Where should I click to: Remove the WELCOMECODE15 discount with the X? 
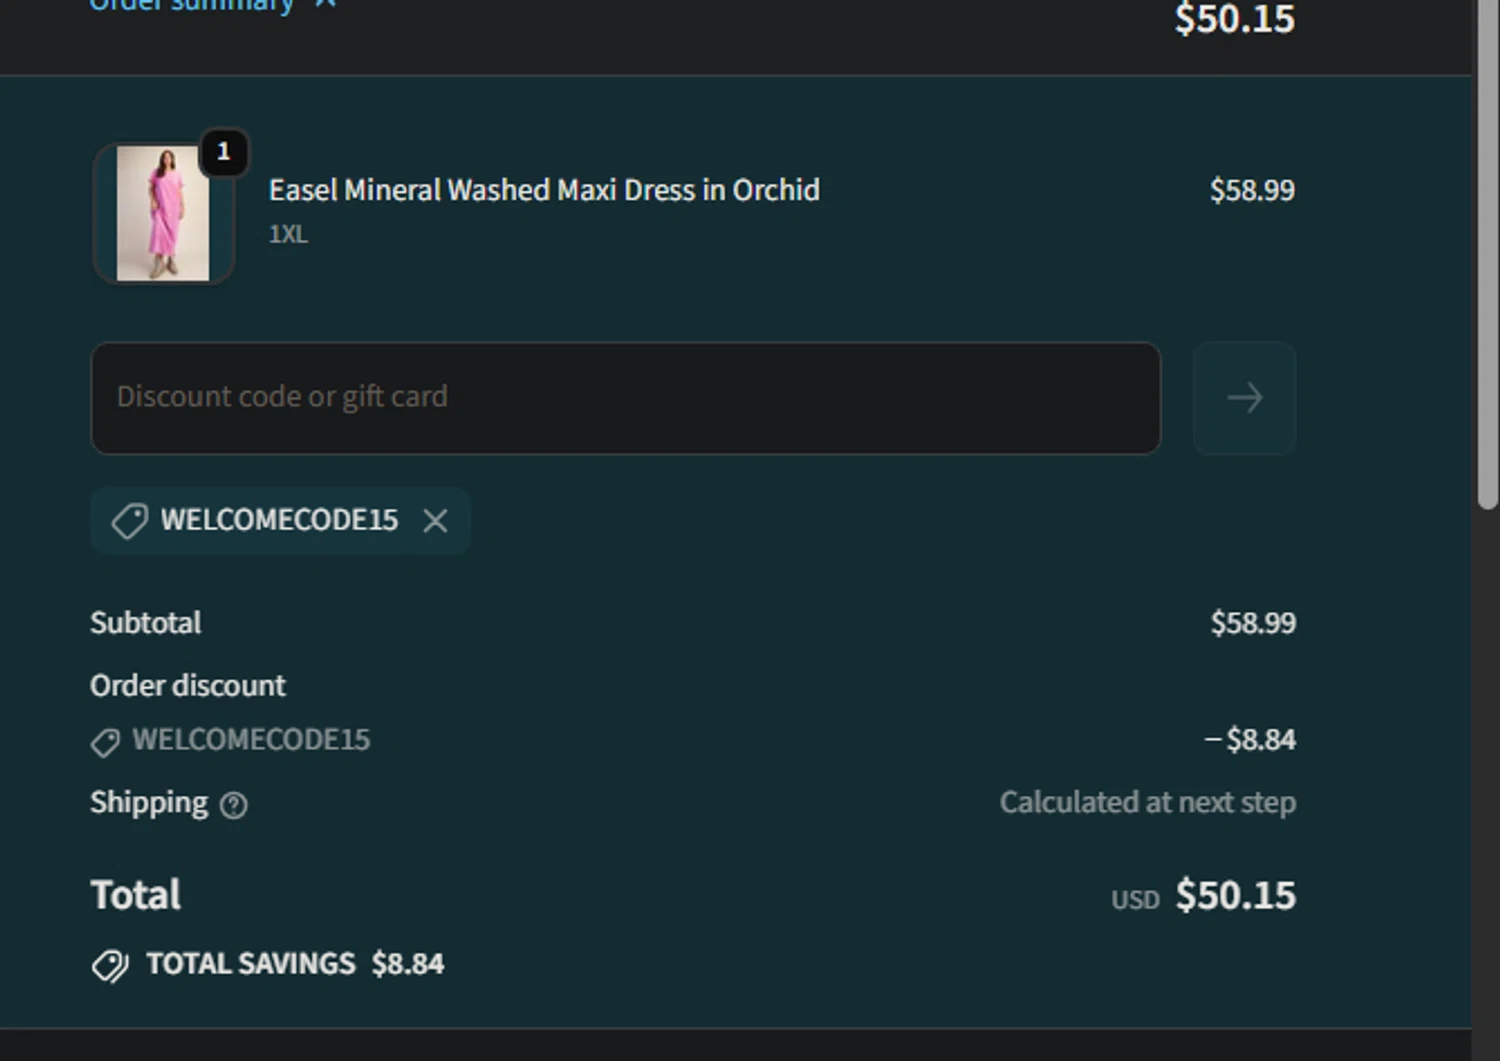pyautogui.click(x=435, y=521)
